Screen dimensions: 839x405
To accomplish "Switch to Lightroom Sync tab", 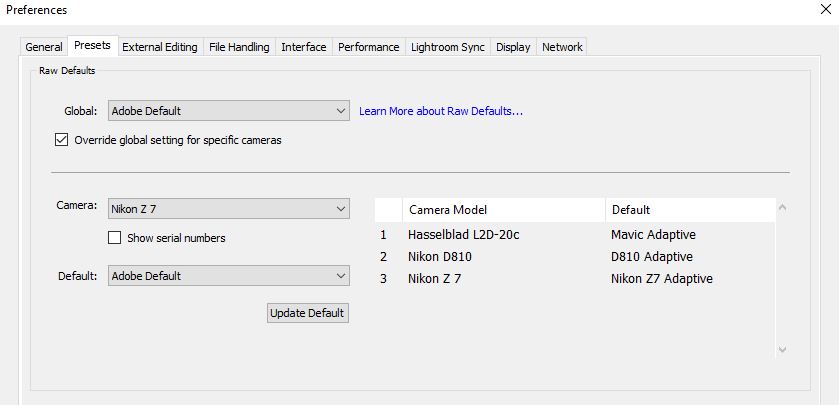I will click(x=450, y=47).
